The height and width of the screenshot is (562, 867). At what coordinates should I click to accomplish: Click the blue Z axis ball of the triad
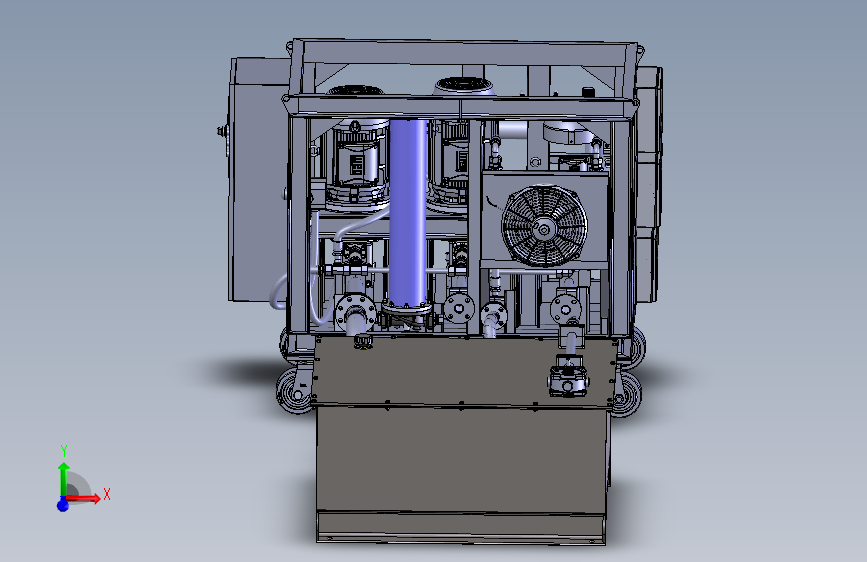[x=63, y=504]
